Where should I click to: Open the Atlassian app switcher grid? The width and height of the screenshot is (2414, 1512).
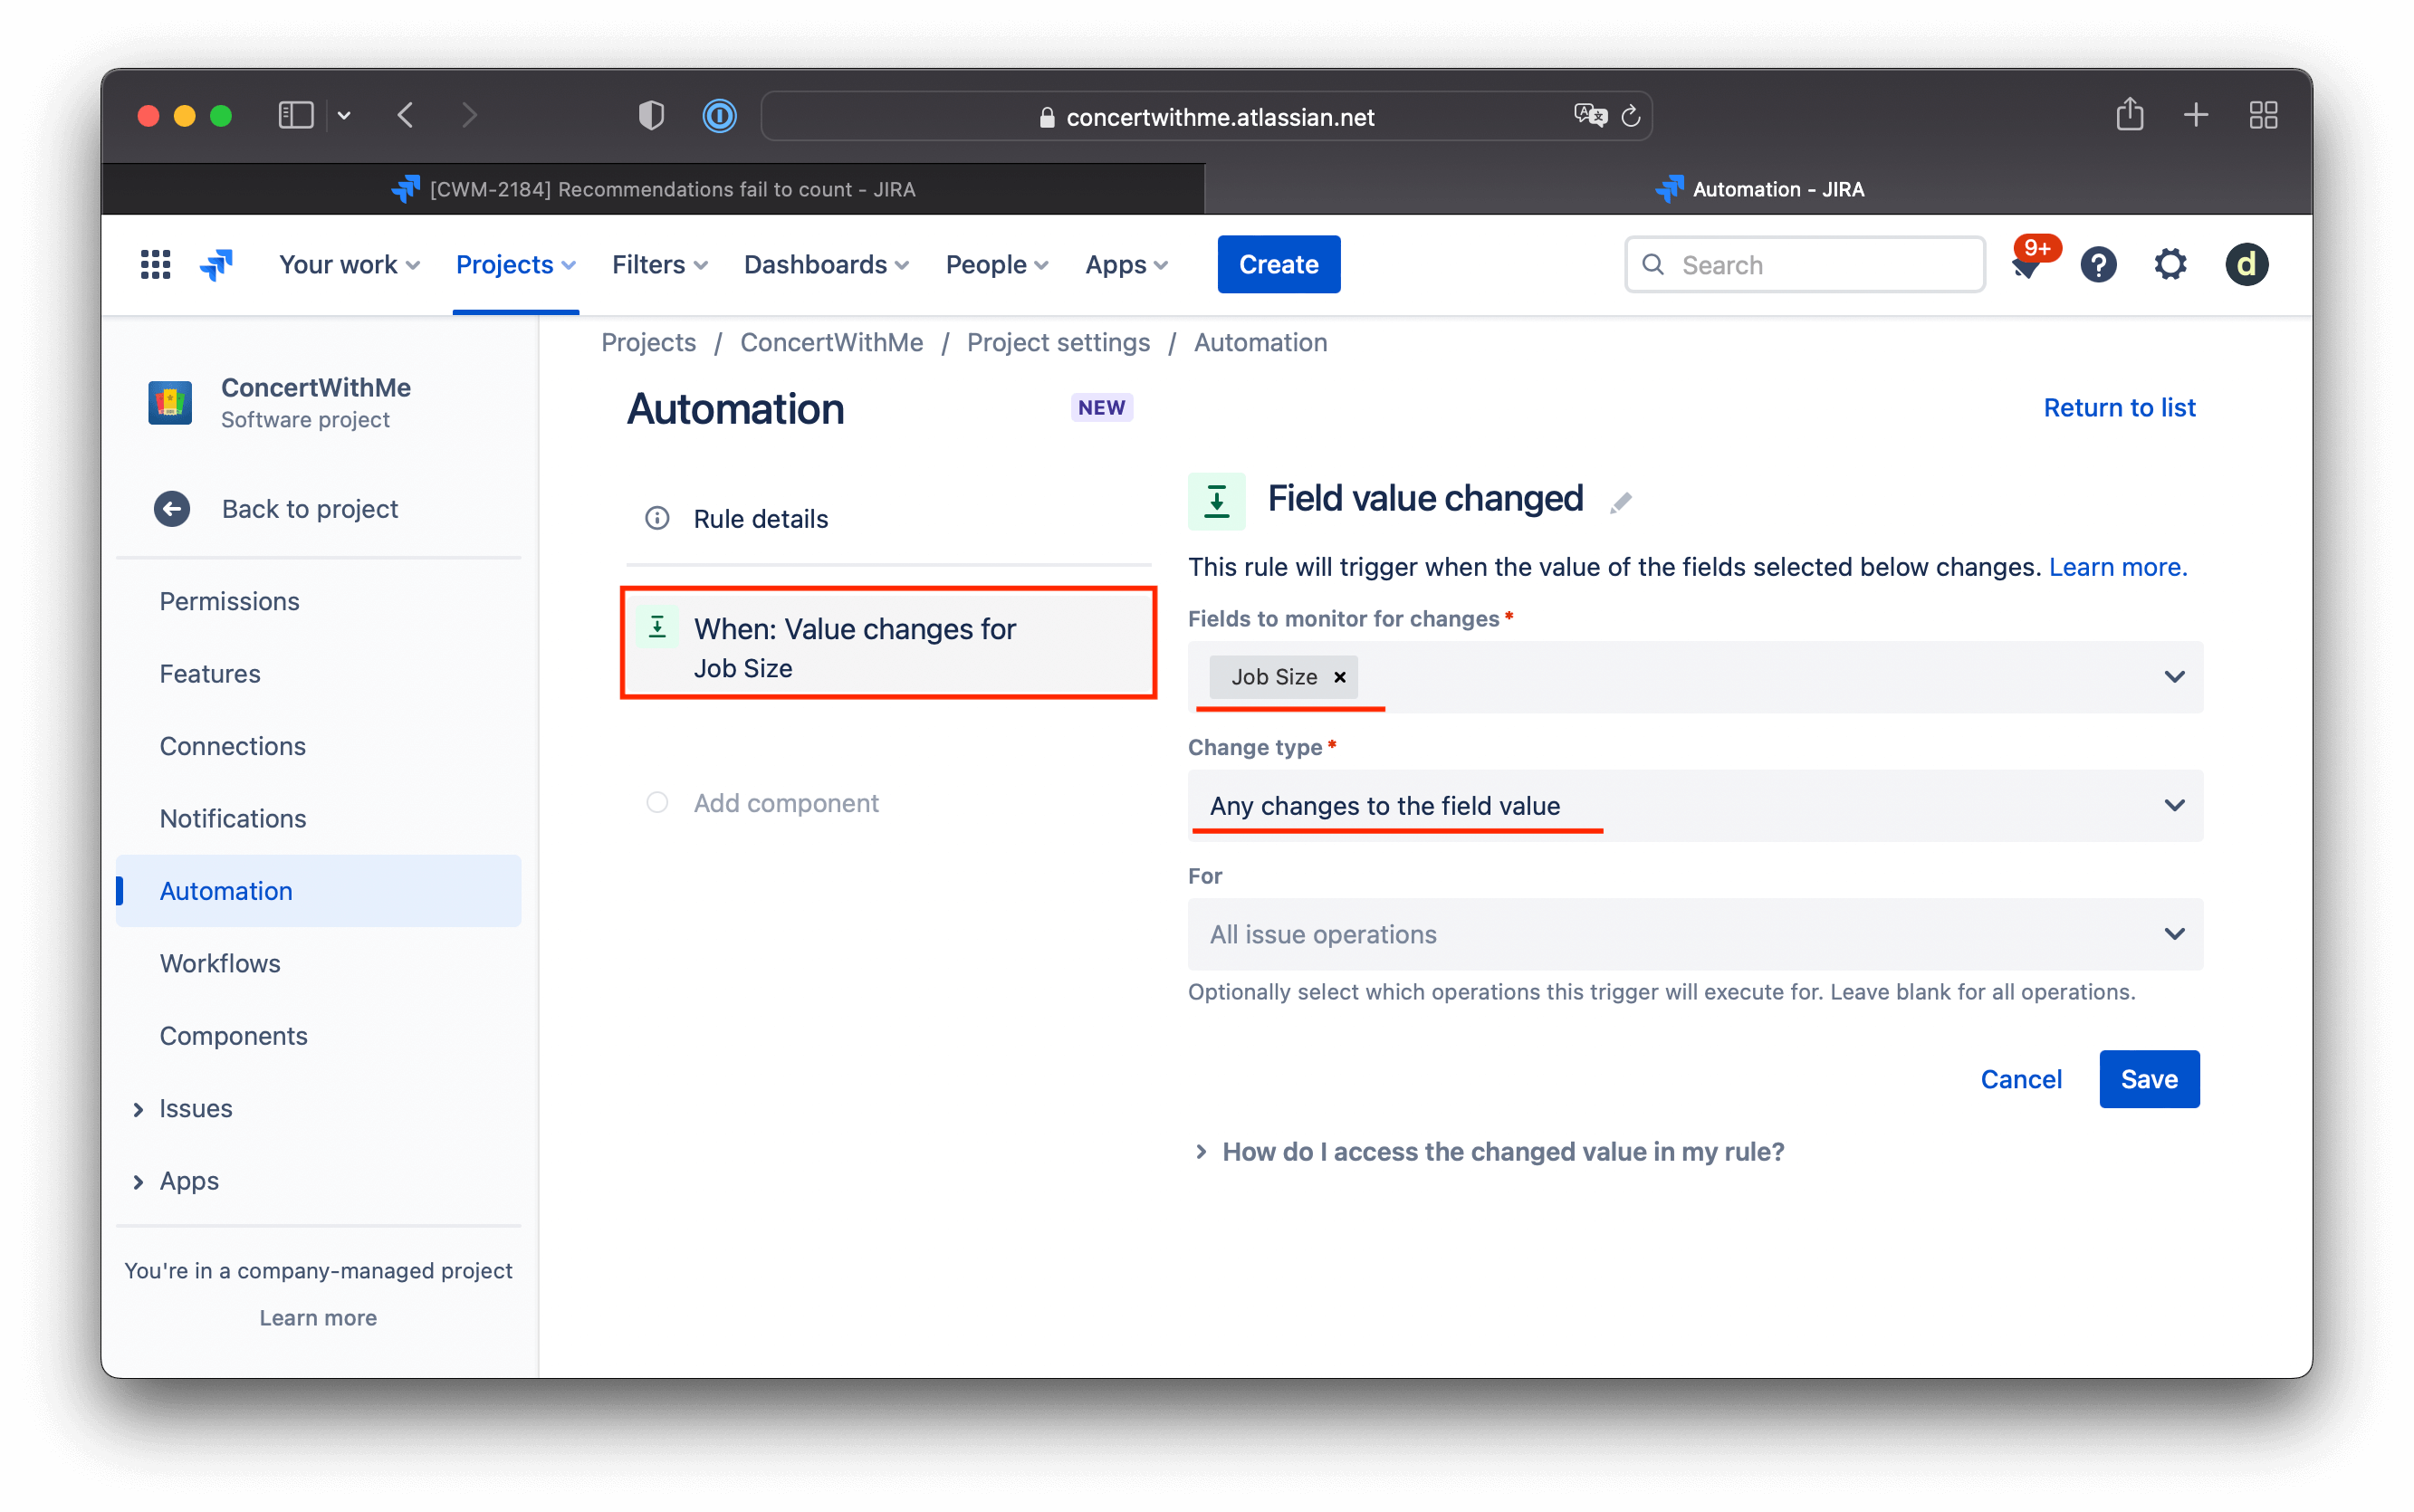pos(155,263)
